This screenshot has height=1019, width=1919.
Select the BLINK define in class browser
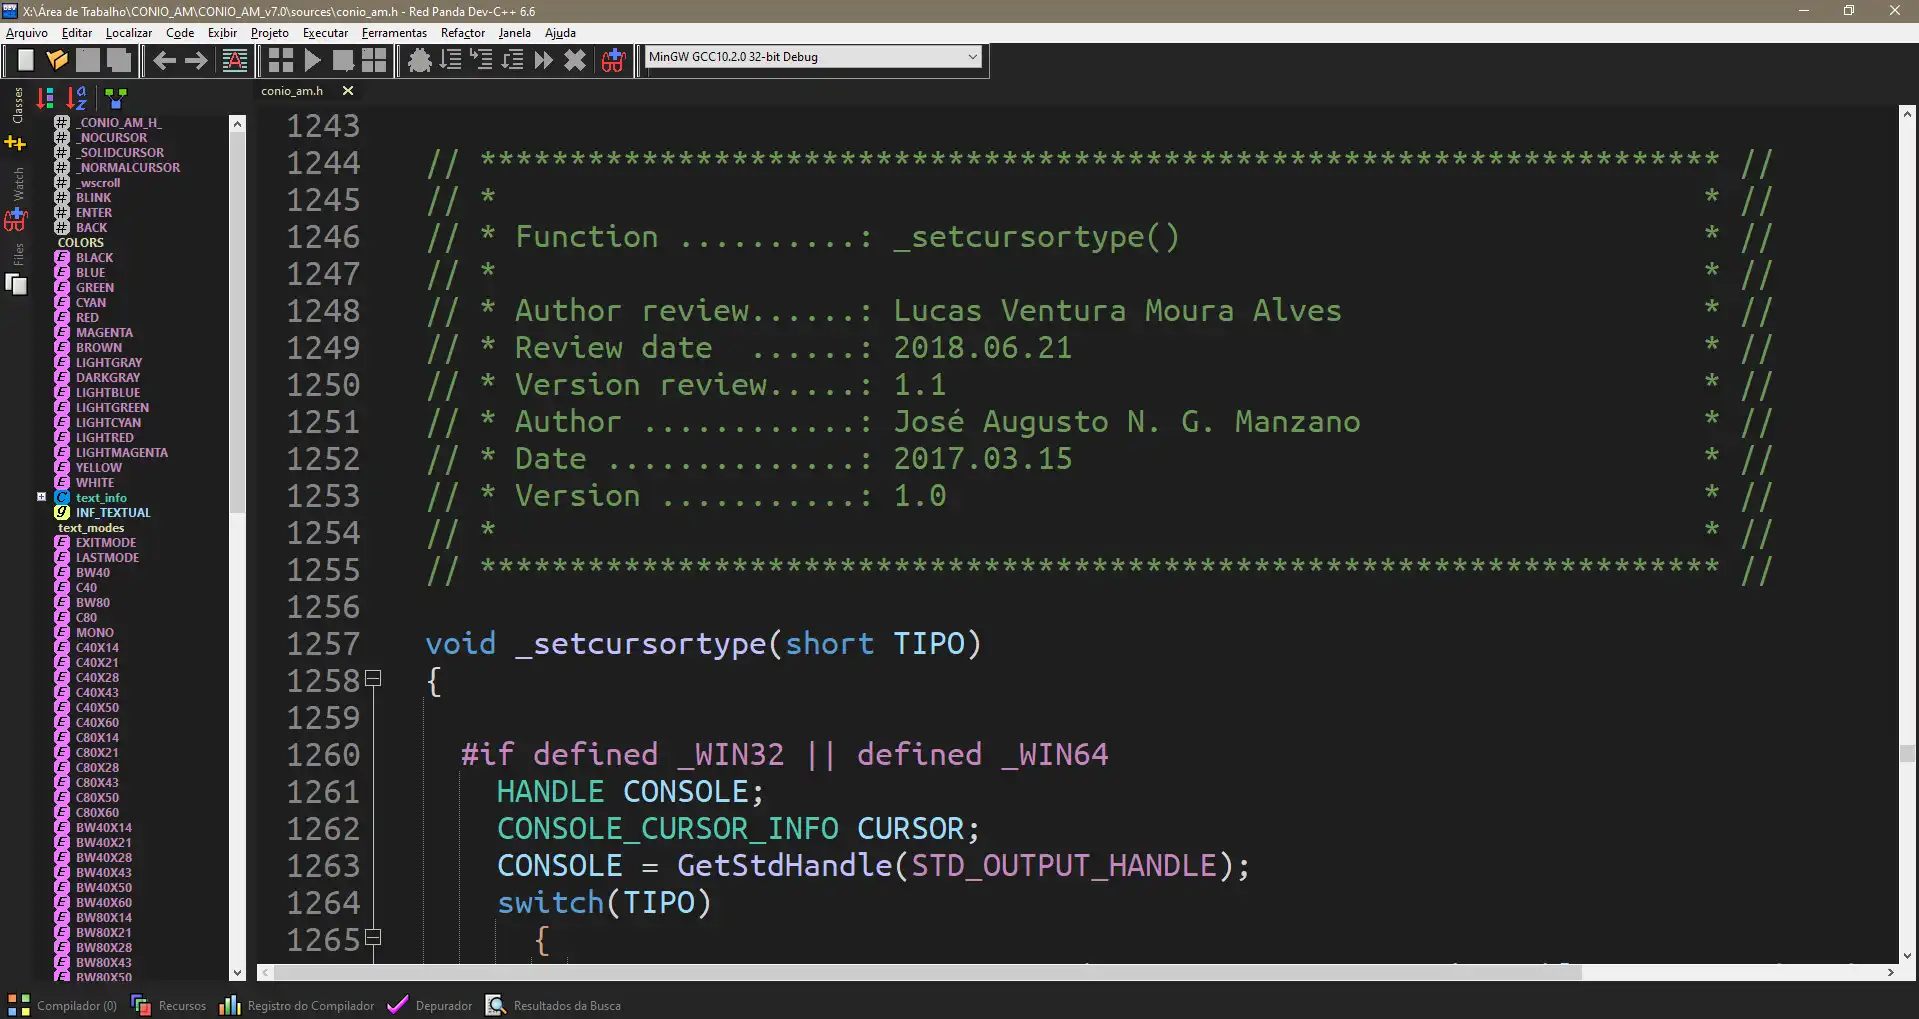(x=93, y=198)
